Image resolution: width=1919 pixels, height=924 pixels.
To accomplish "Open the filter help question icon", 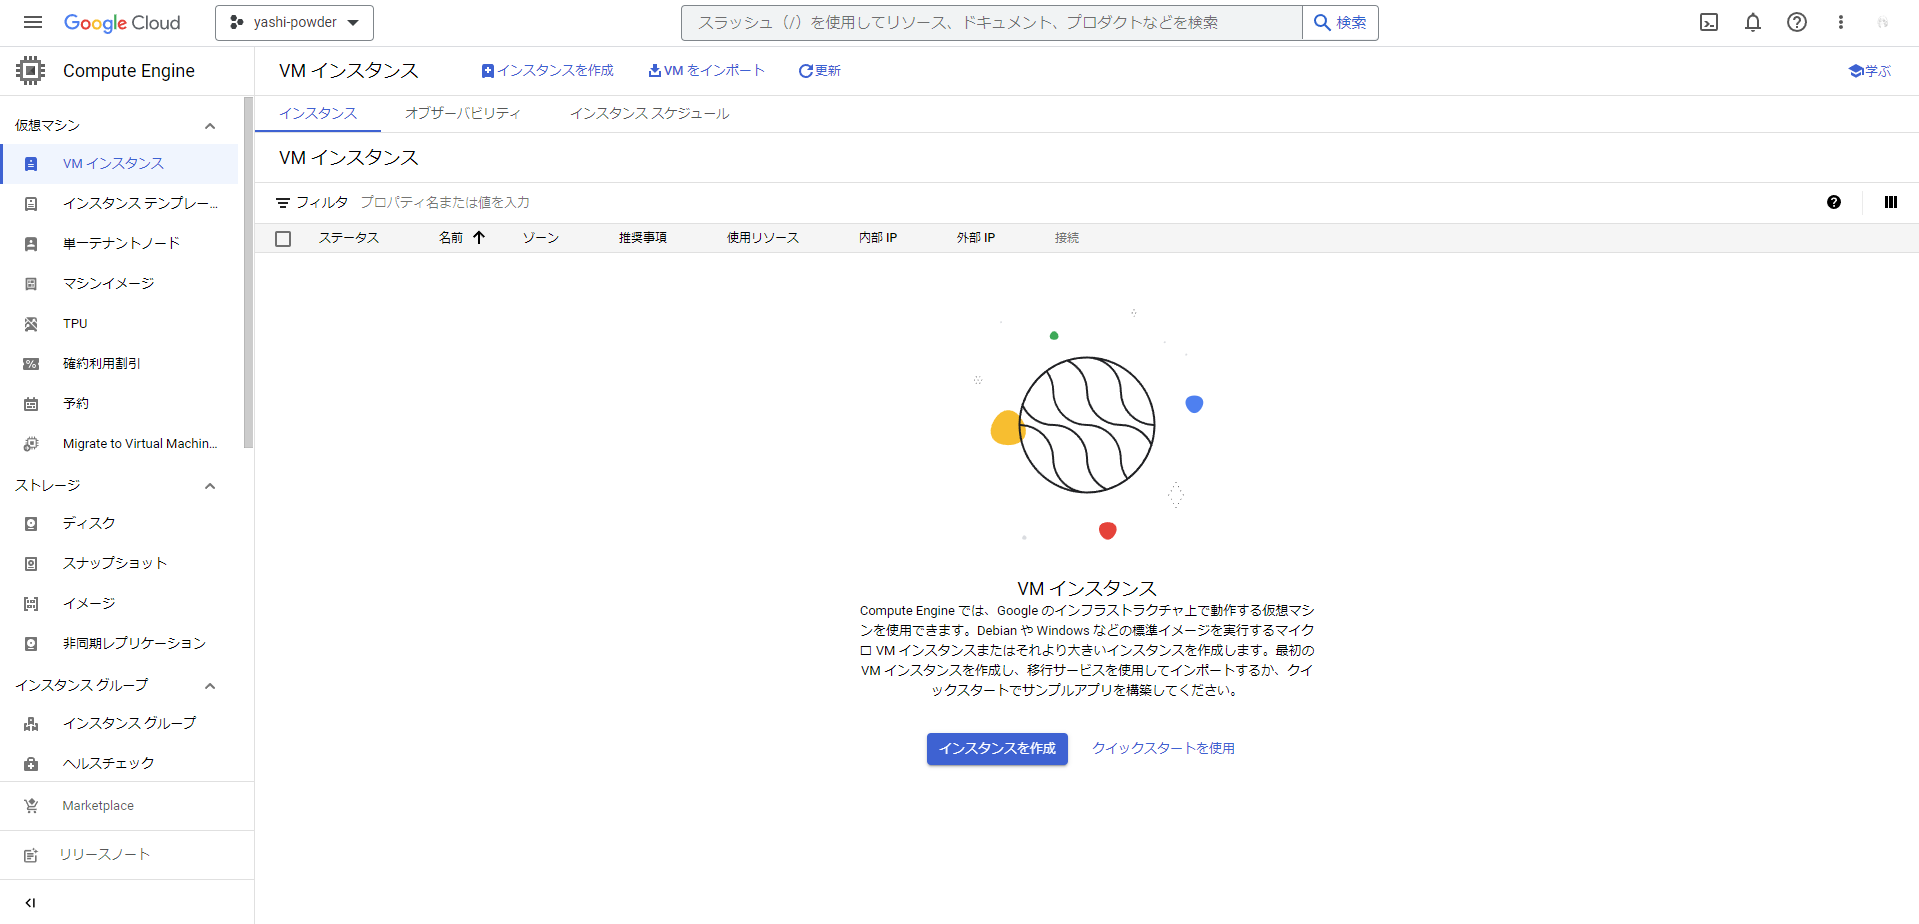I will (x=1834, y=202).
